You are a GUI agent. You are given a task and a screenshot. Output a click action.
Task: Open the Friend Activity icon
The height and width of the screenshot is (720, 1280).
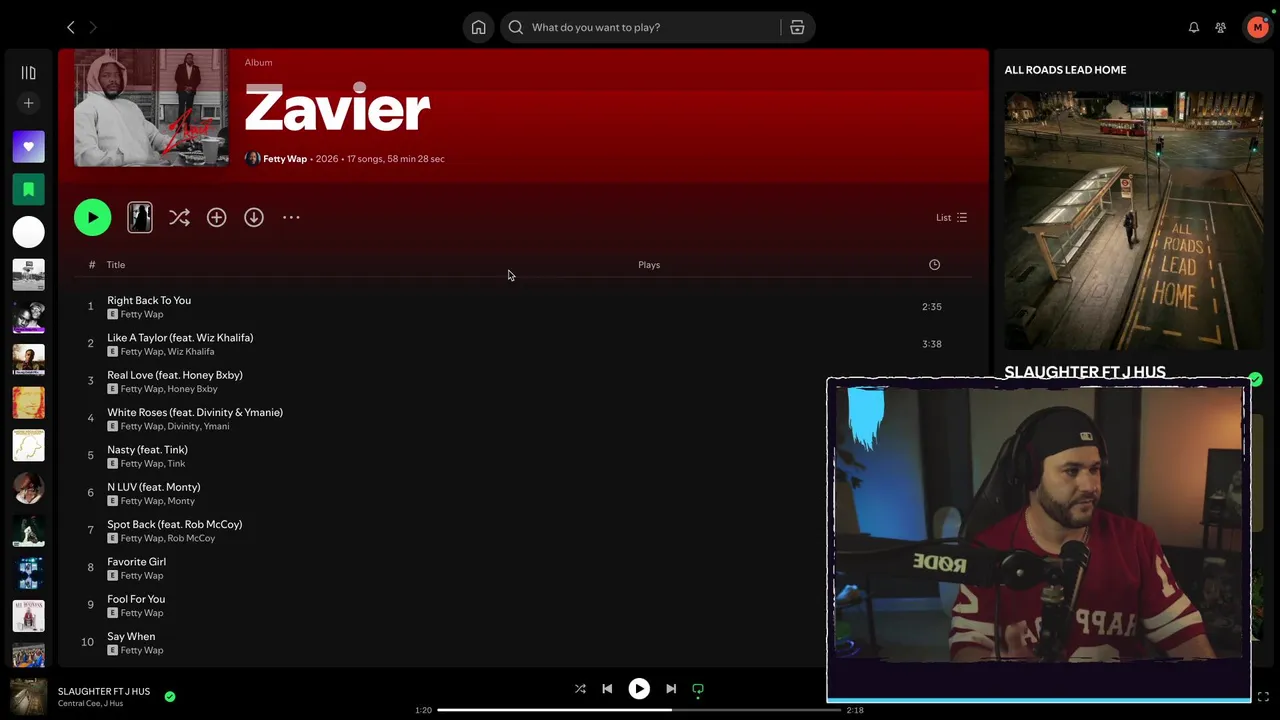(1220, 27)
